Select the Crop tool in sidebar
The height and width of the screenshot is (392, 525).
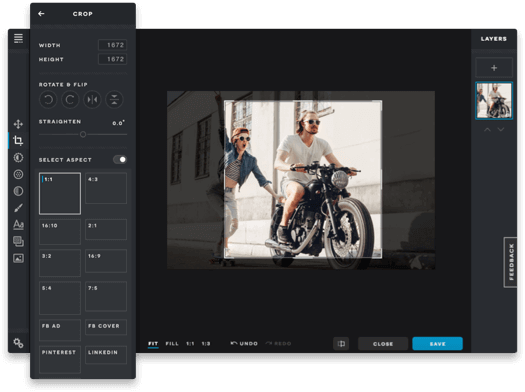coord(18,141)
